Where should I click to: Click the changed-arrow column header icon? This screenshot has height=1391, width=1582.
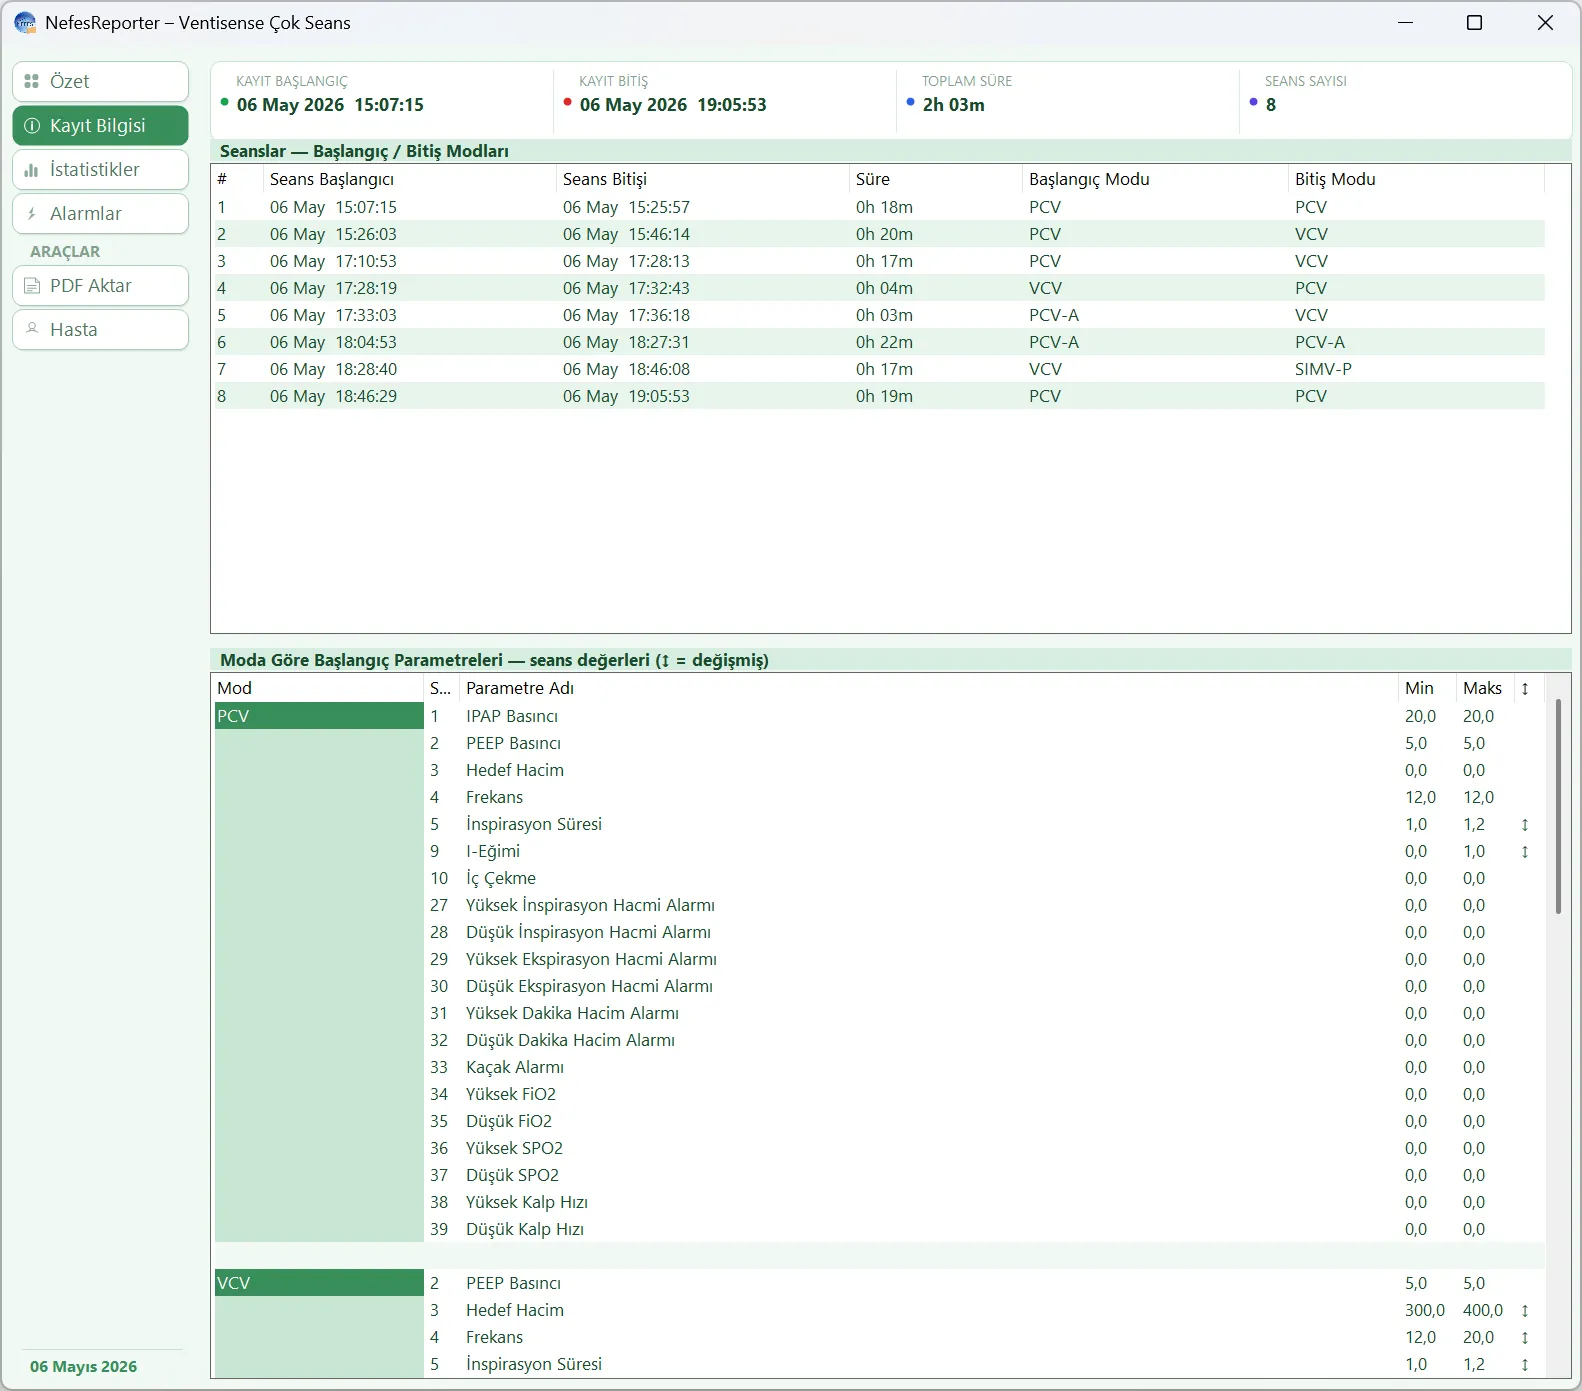[x=1525, y=688]
